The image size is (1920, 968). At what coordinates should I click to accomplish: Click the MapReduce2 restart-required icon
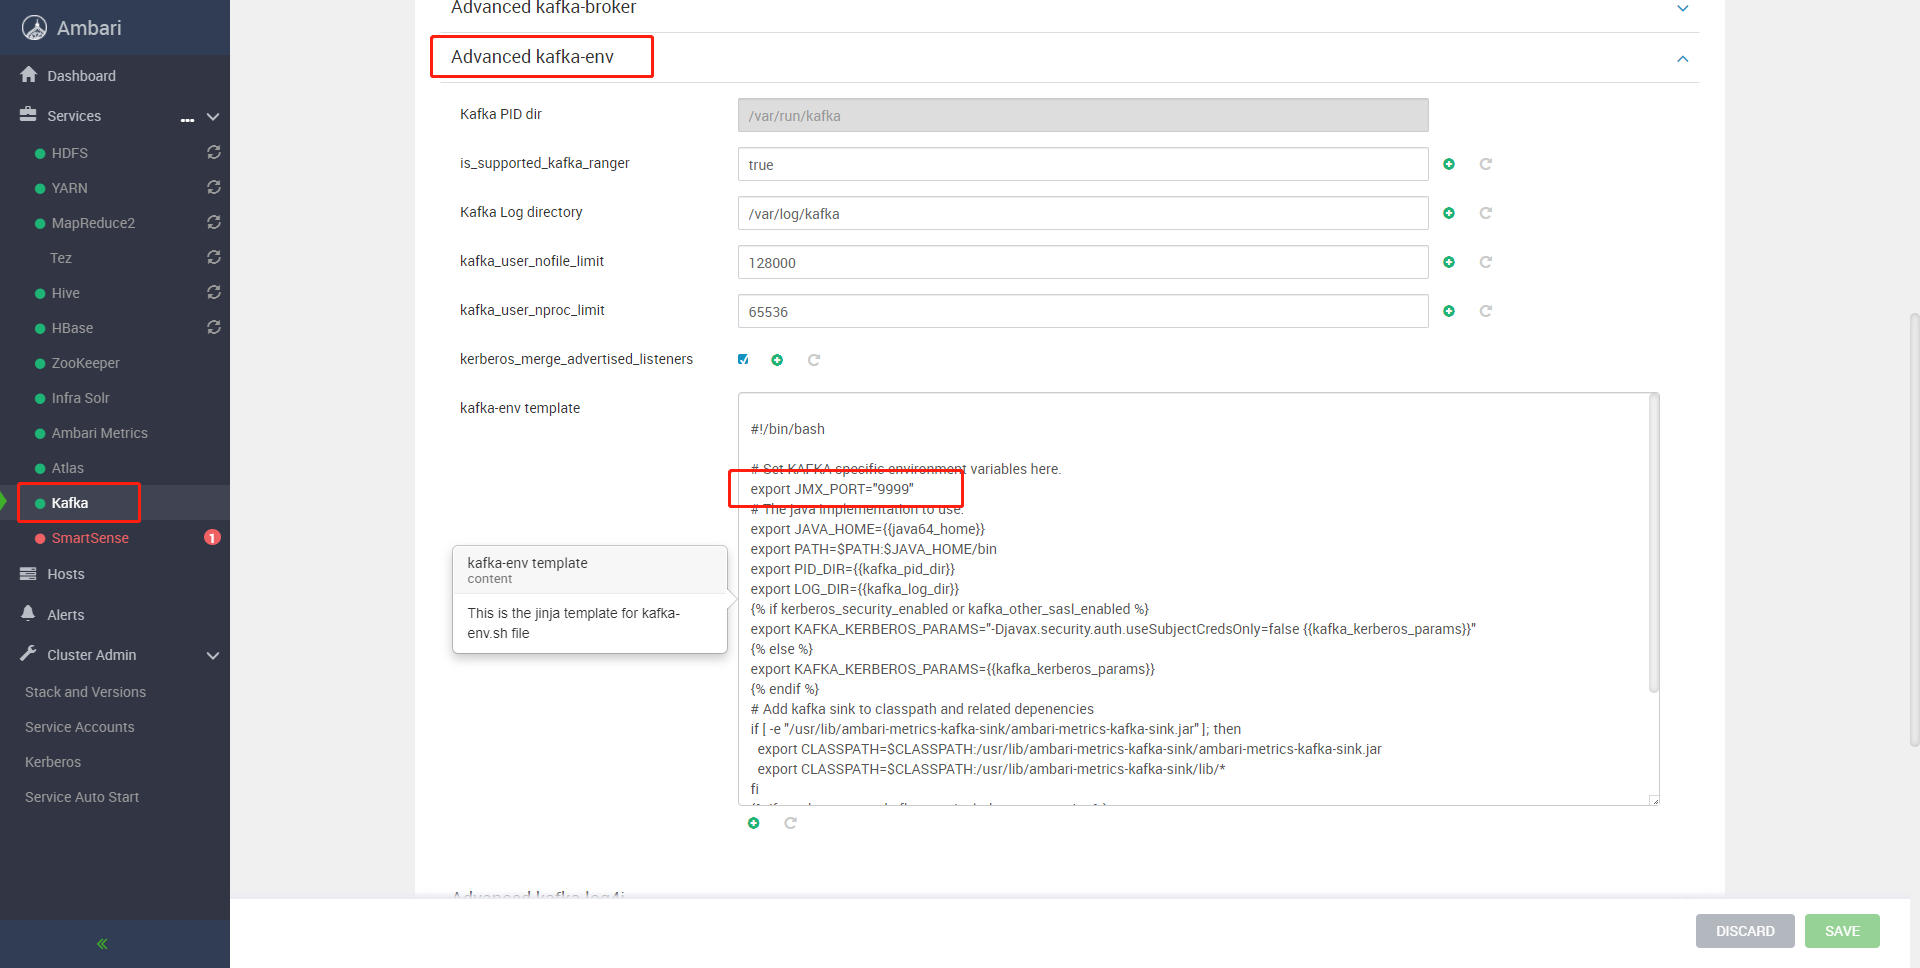tap(213, 222)
